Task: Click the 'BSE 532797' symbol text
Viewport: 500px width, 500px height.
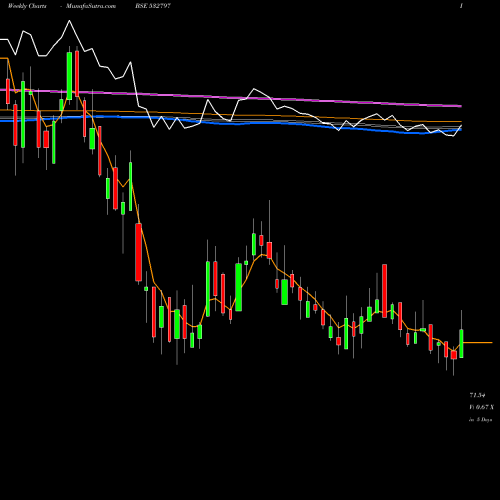Action: tap(153, 6)
